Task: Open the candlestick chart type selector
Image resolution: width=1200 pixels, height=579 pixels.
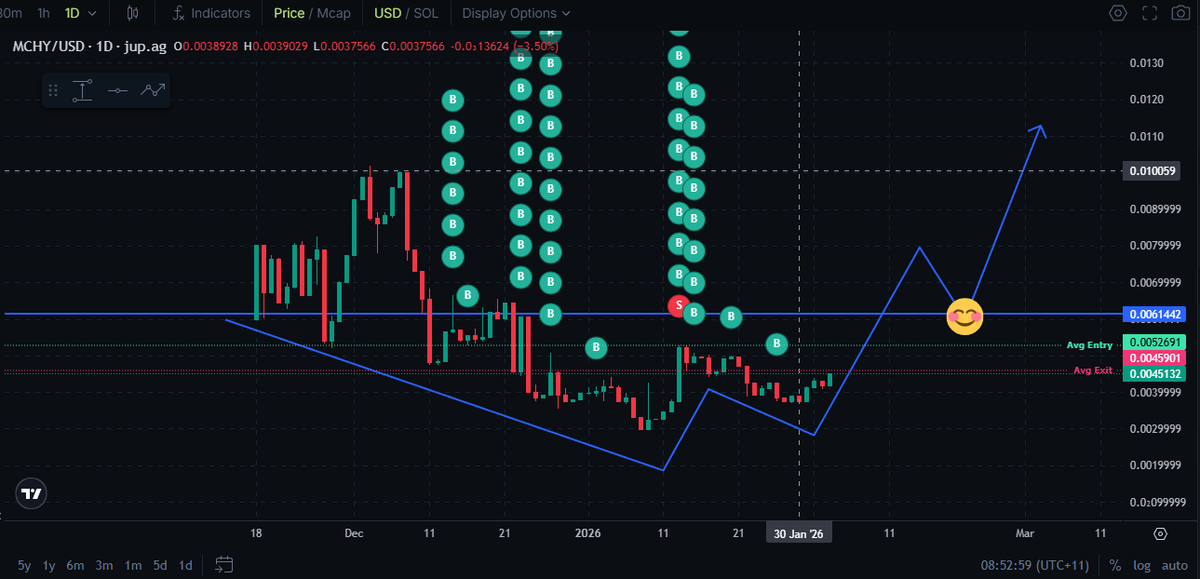Action: [x=134, y=14]
